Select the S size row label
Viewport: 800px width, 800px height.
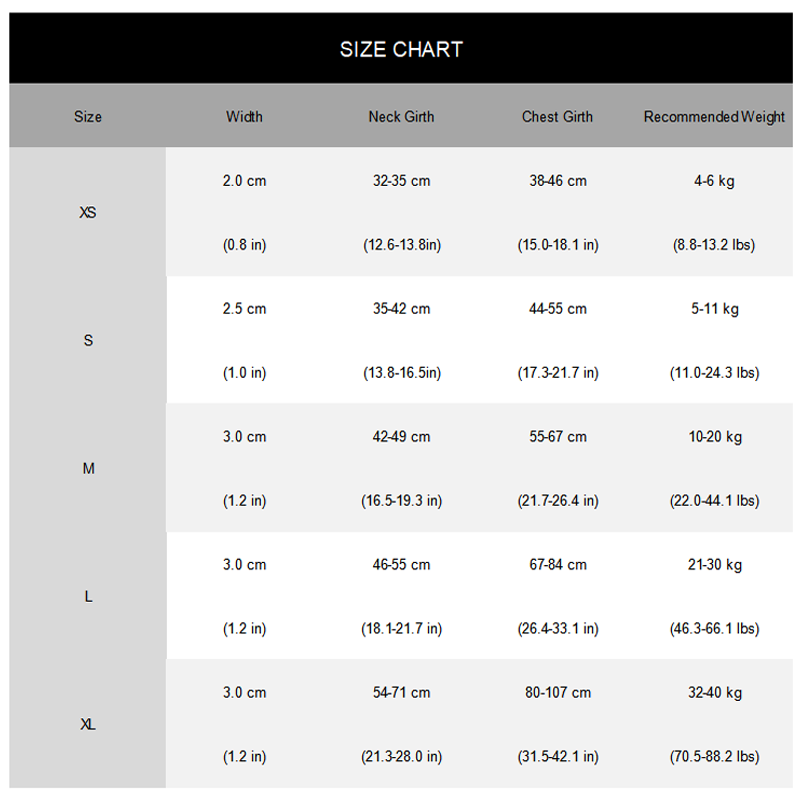tap(88, 340)
